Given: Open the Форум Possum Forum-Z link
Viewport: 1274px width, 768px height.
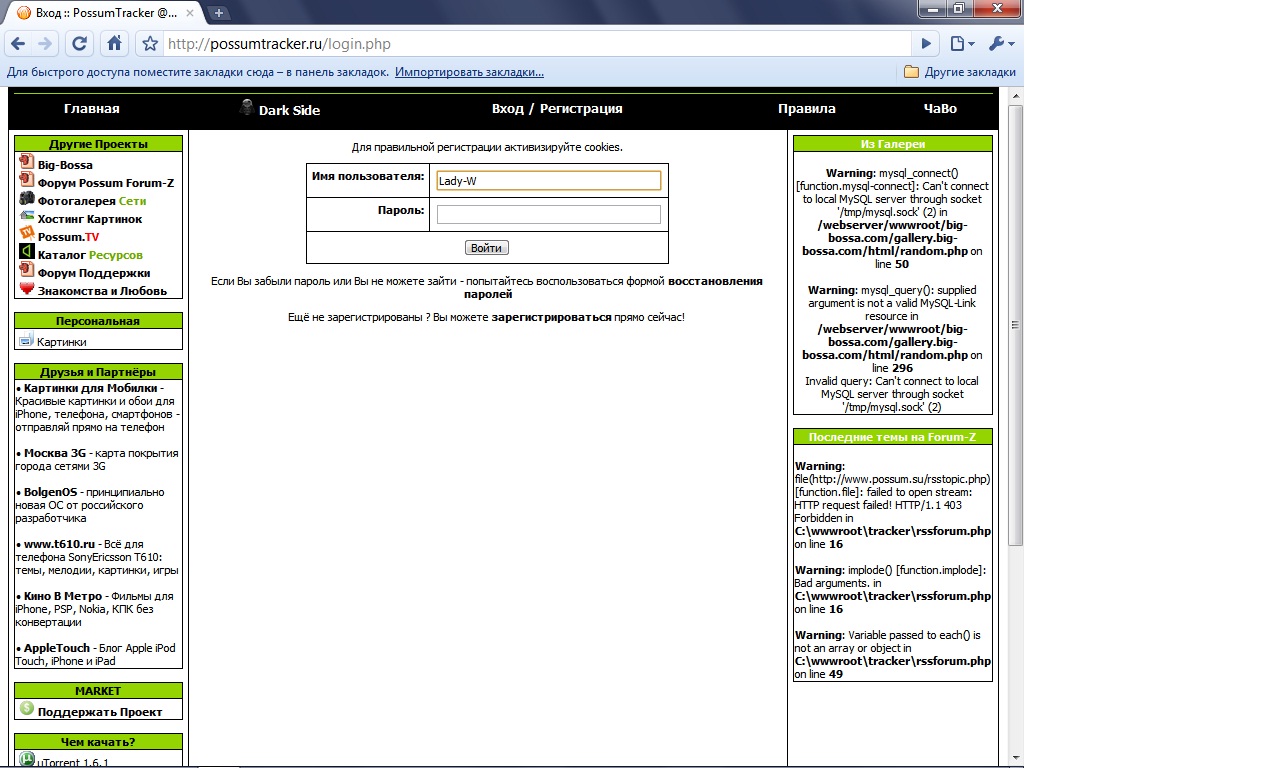Looking at the screenshot, I should coord(106,183).
